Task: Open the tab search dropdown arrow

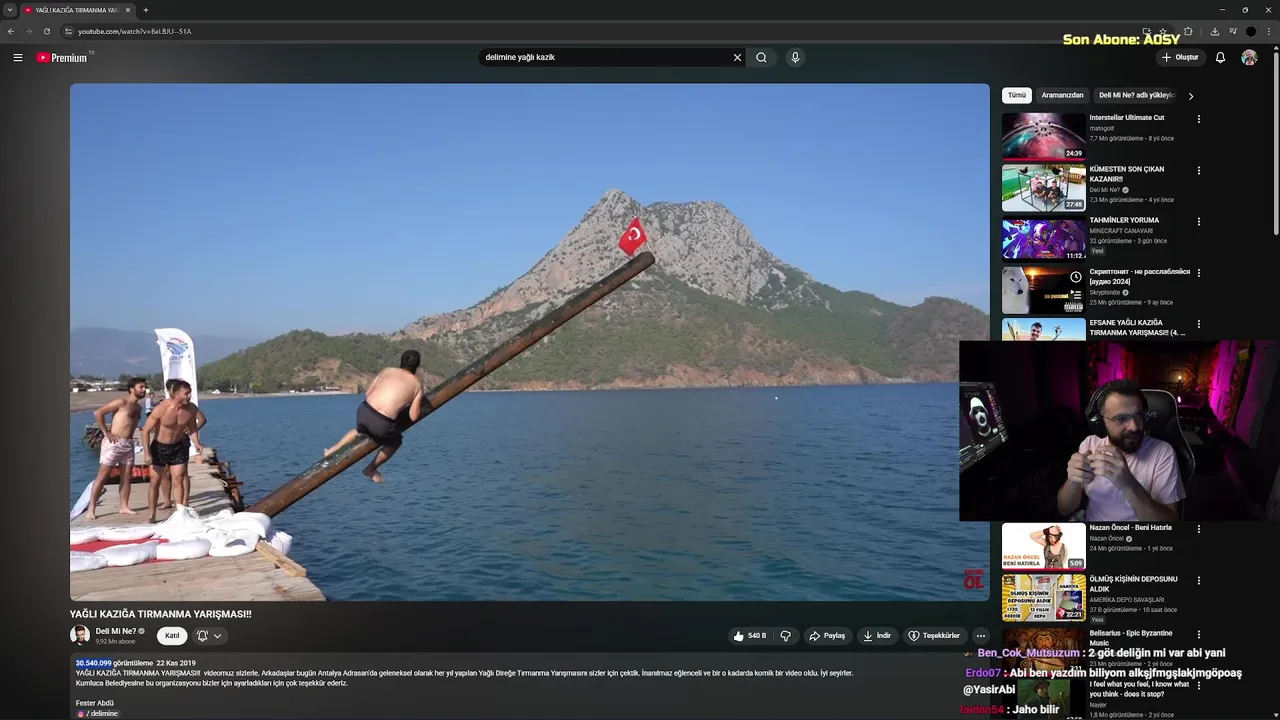Action: 10,10
